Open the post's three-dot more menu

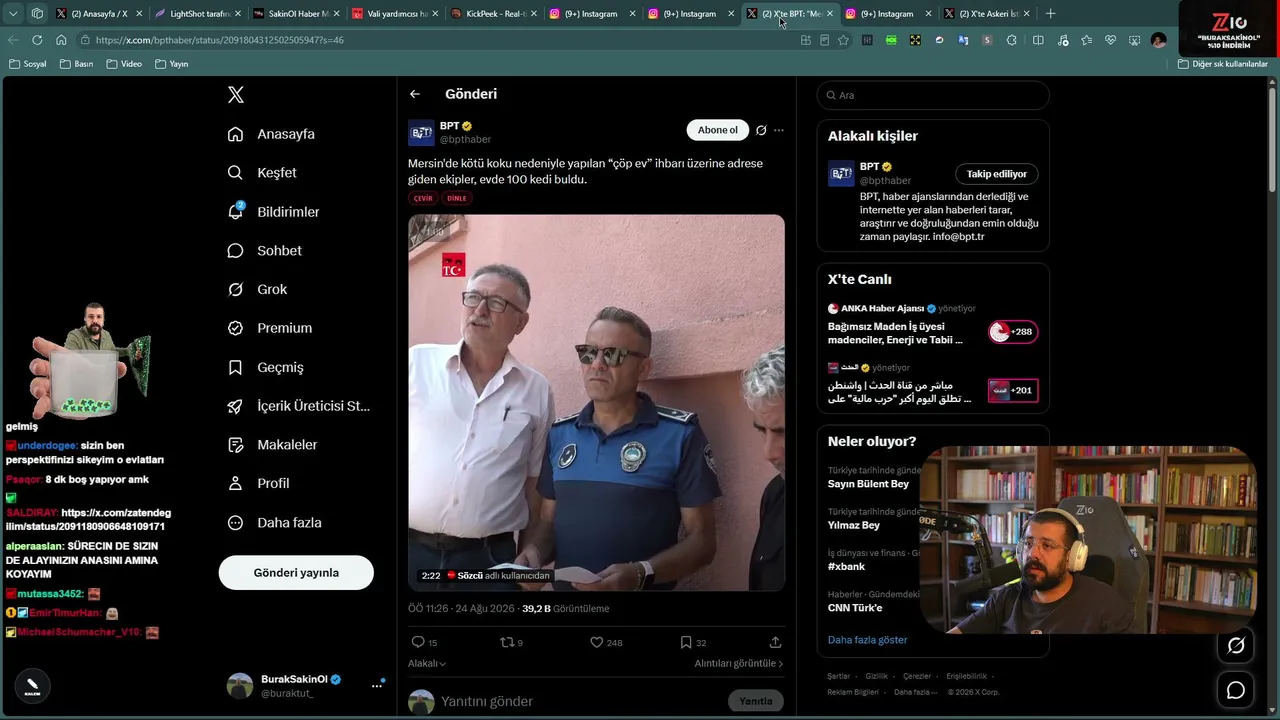[x=779, y=130]
